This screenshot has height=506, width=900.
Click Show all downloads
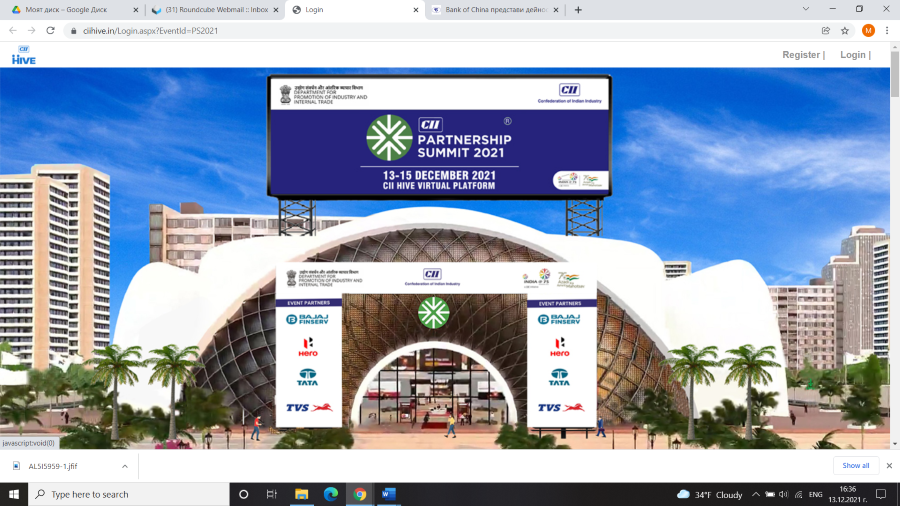[x=855, y=466]
